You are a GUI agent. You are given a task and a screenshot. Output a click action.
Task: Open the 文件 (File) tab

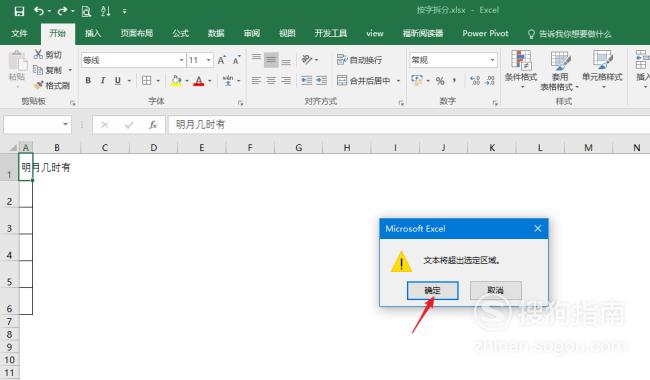coord(19,34)
